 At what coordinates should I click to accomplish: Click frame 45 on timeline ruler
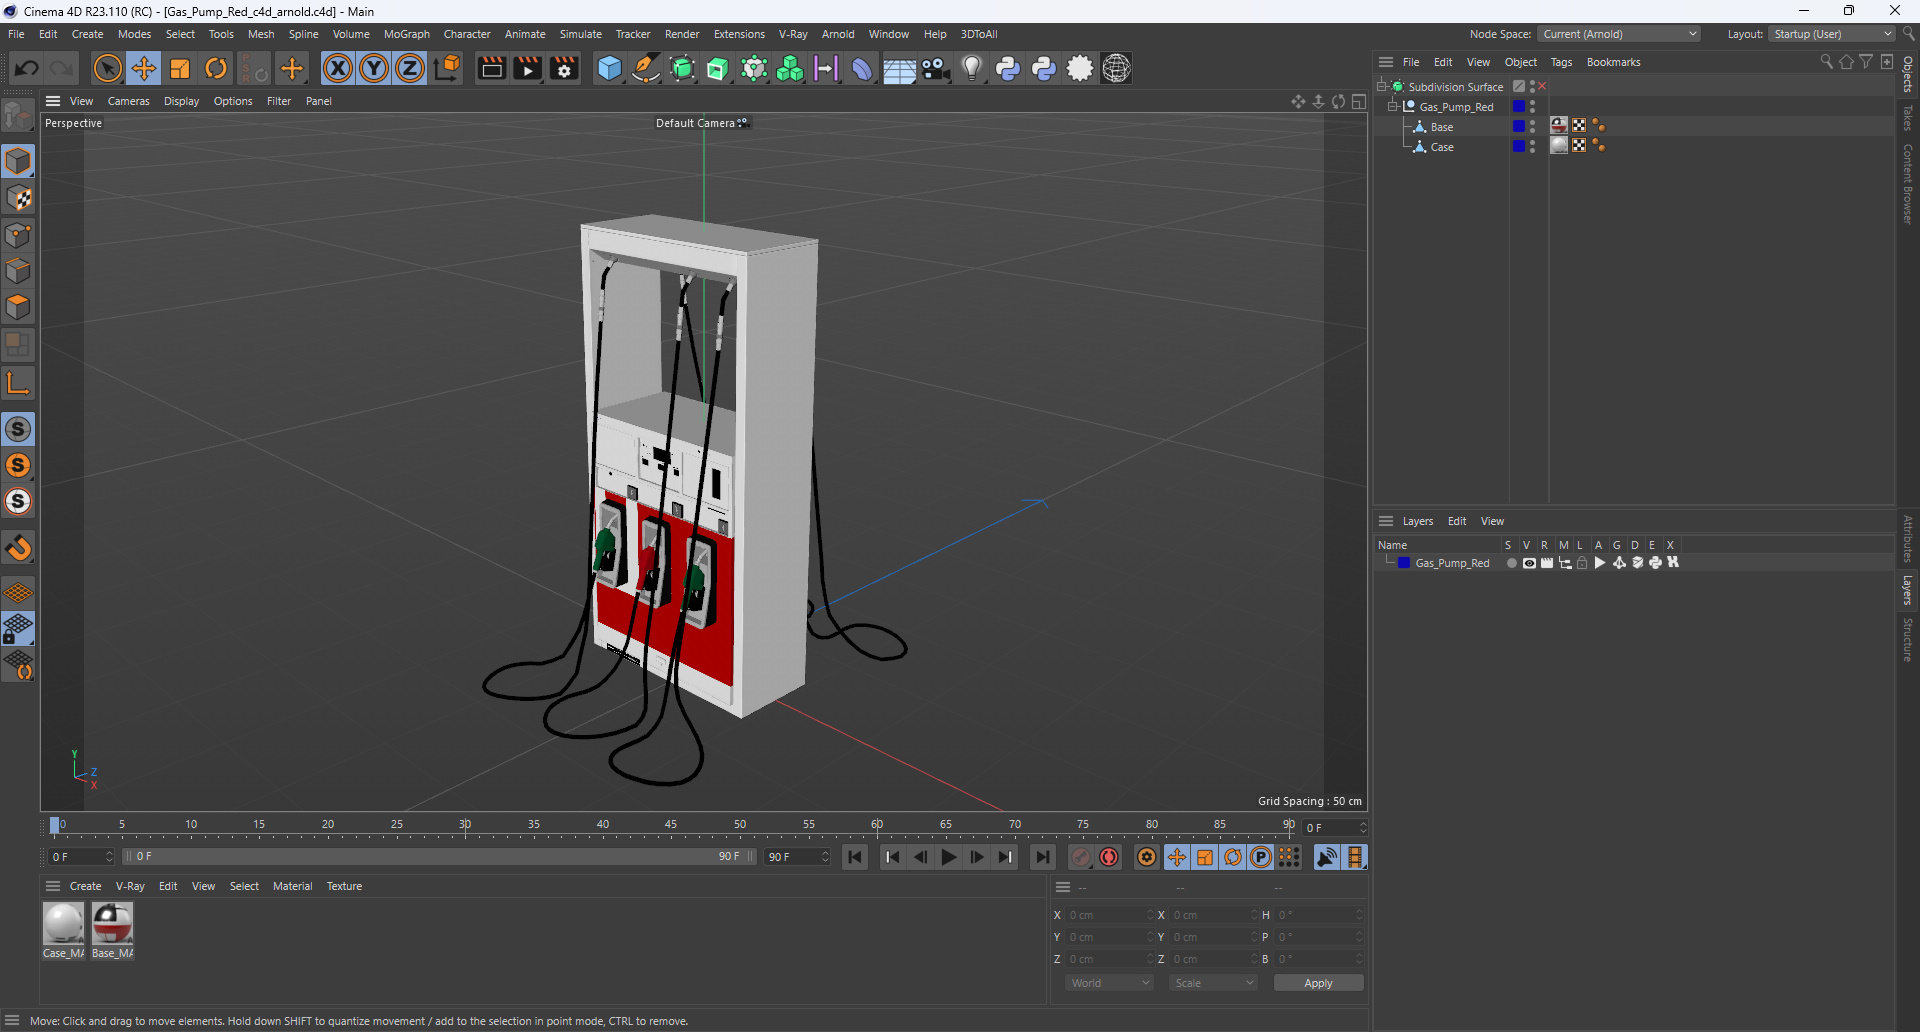671,826
